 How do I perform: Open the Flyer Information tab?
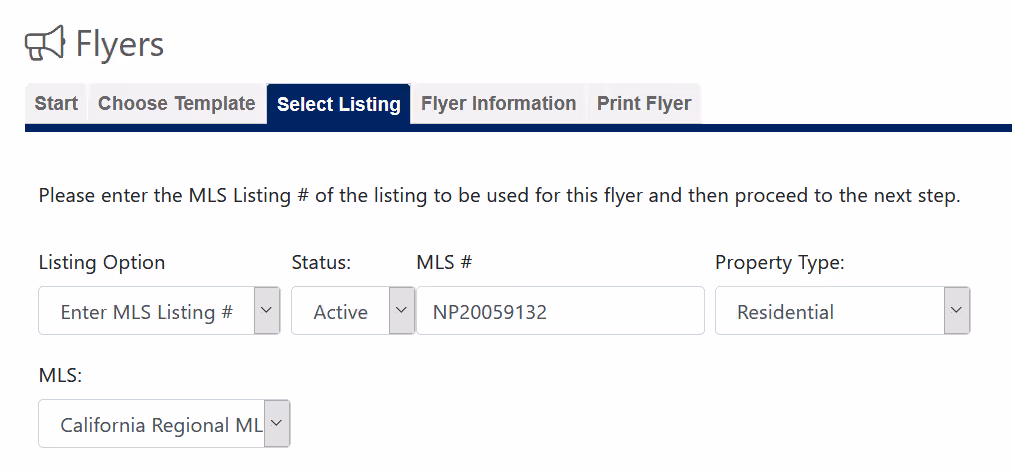498,103
